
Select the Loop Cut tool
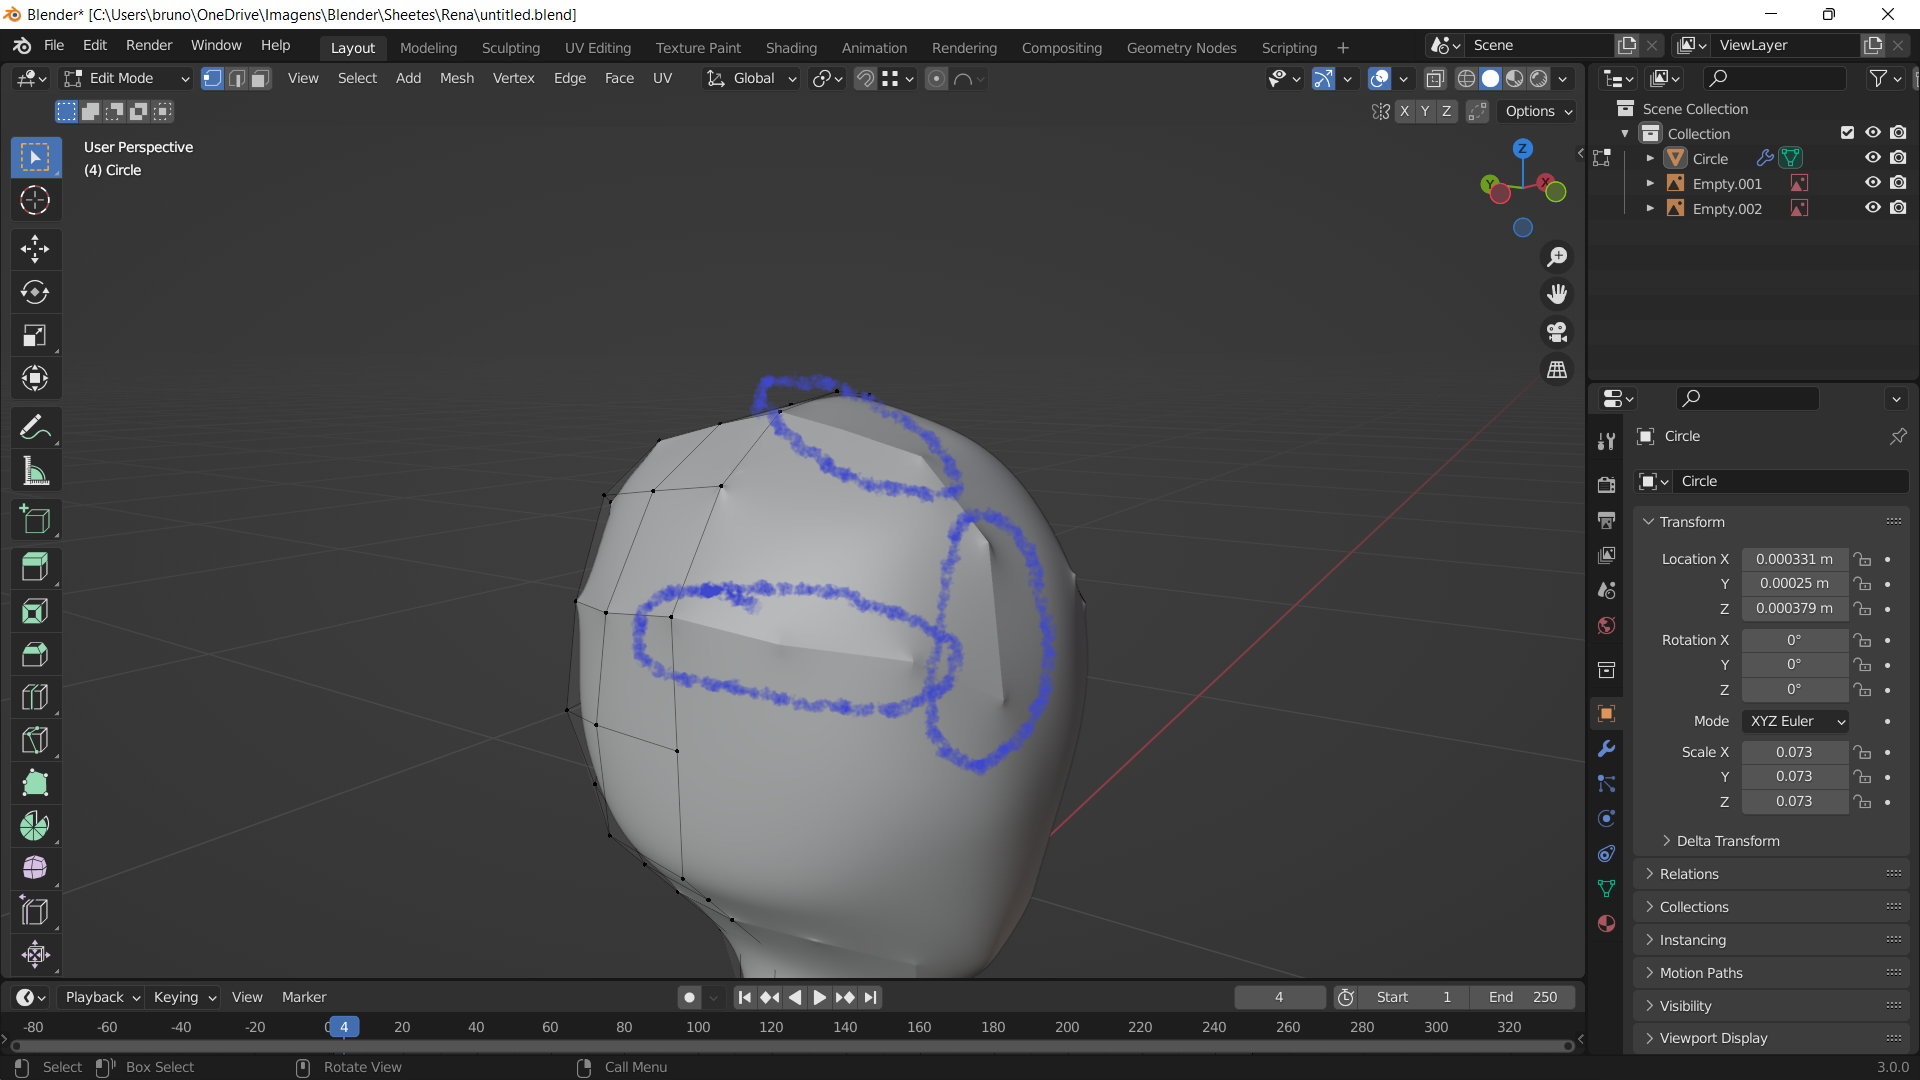[x=35, y=697]
